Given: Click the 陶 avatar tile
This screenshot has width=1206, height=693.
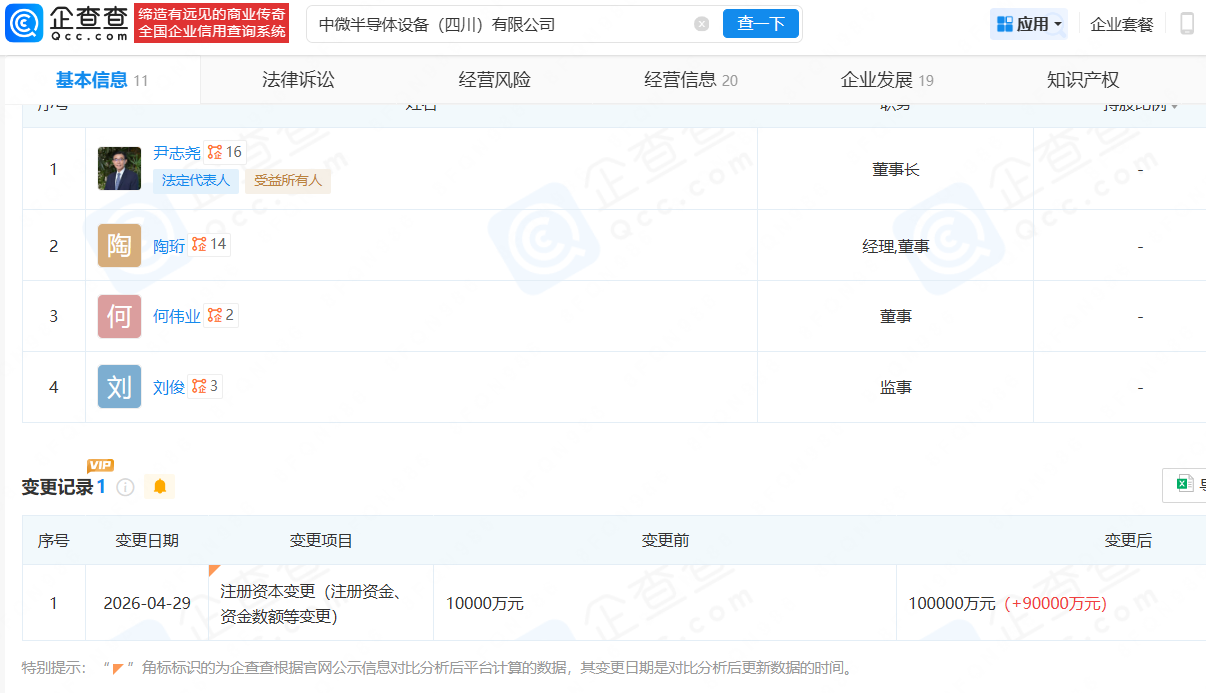Looking at the screenshot, I should click(119, 245).
